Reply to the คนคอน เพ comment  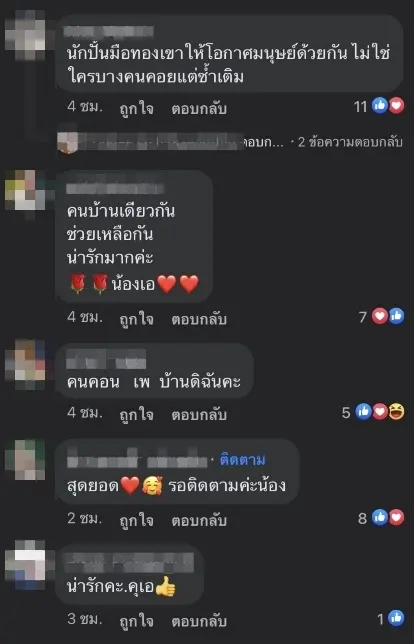point(199,414)
